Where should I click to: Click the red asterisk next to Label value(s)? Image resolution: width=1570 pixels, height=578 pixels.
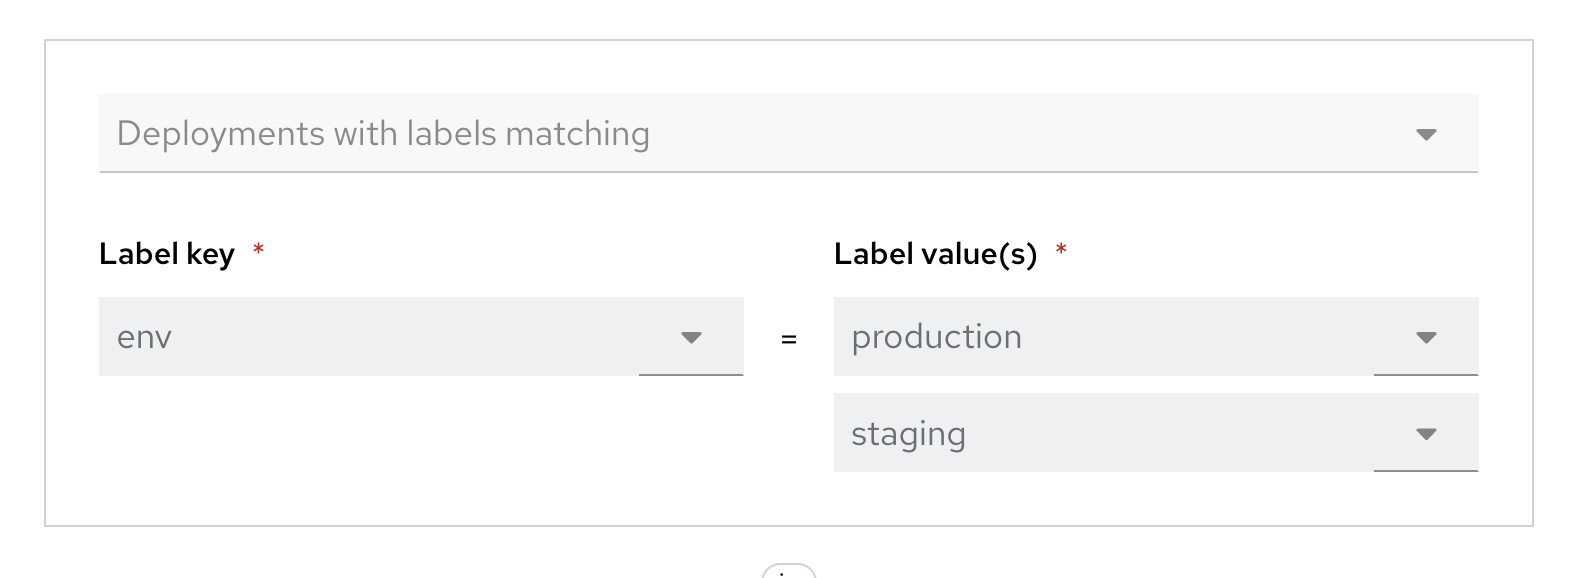click(x=1061, y=250)
